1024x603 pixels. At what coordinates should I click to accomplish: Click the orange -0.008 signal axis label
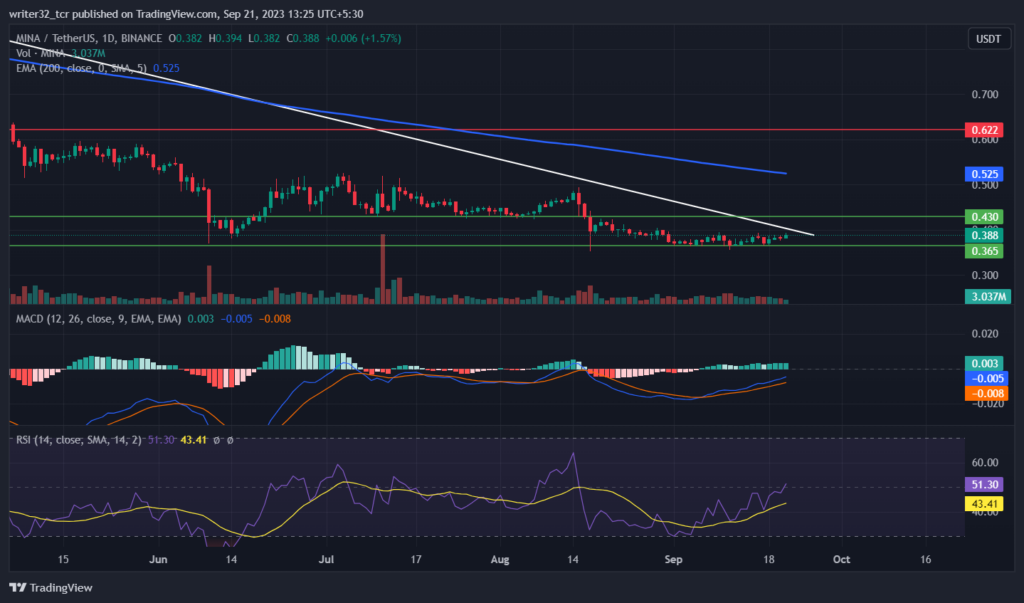click(986, 393)
